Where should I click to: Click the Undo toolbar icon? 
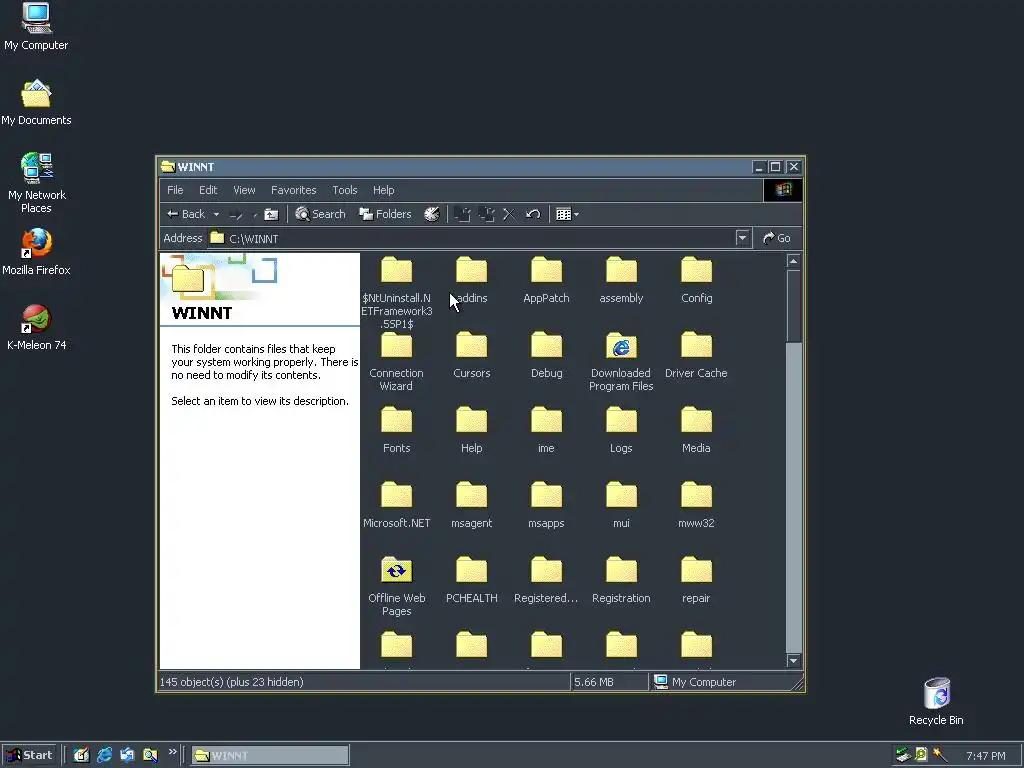click(x=533, y=214)
